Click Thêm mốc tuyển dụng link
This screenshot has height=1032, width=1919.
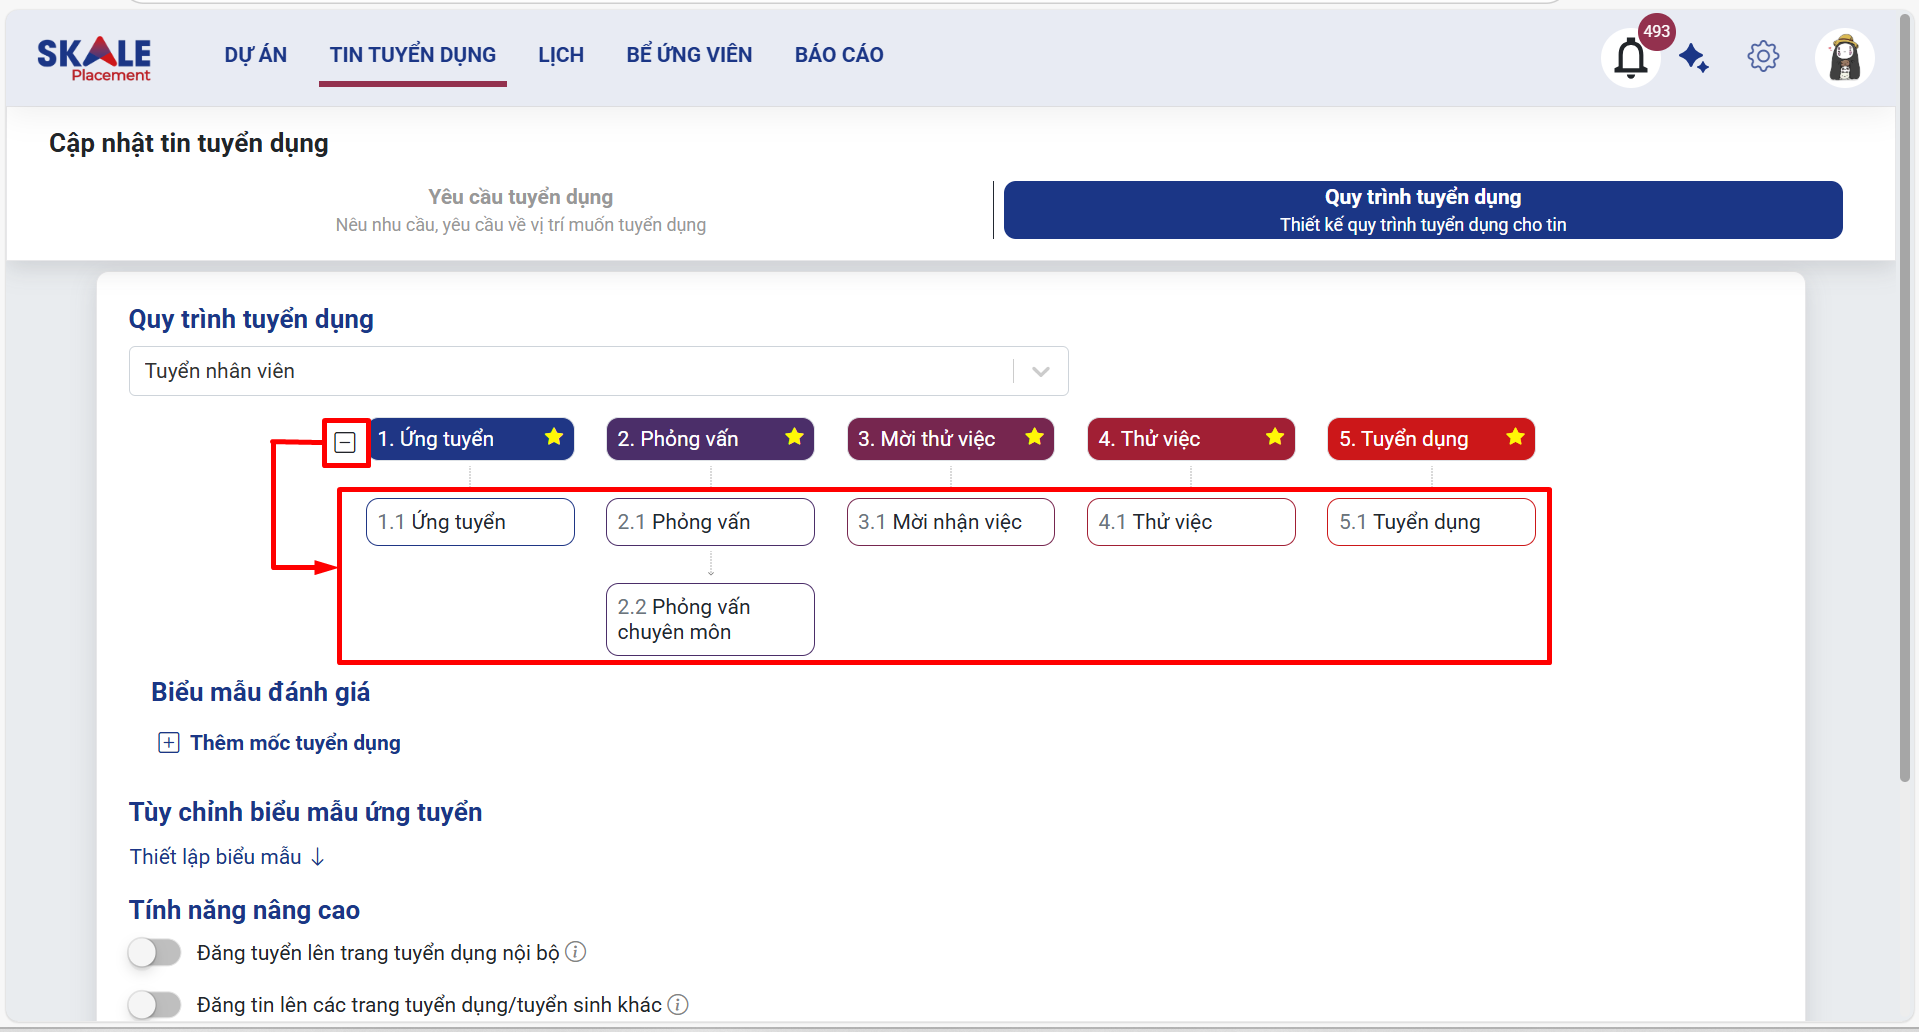pyautogui.click(x=294, y=743)
